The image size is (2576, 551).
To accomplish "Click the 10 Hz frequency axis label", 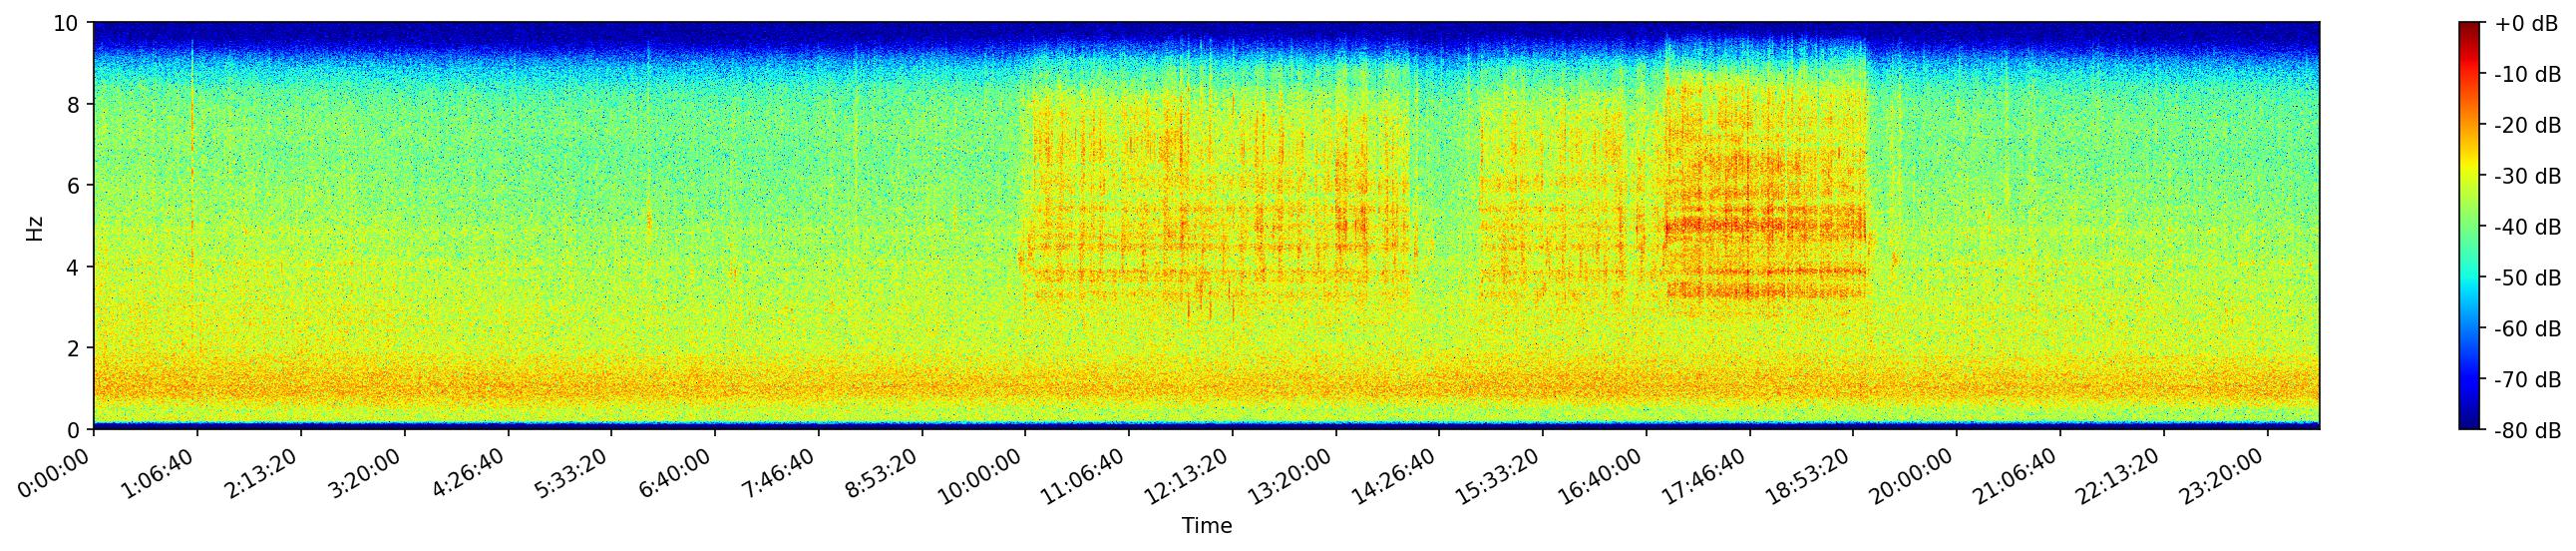I will [68, 23].
